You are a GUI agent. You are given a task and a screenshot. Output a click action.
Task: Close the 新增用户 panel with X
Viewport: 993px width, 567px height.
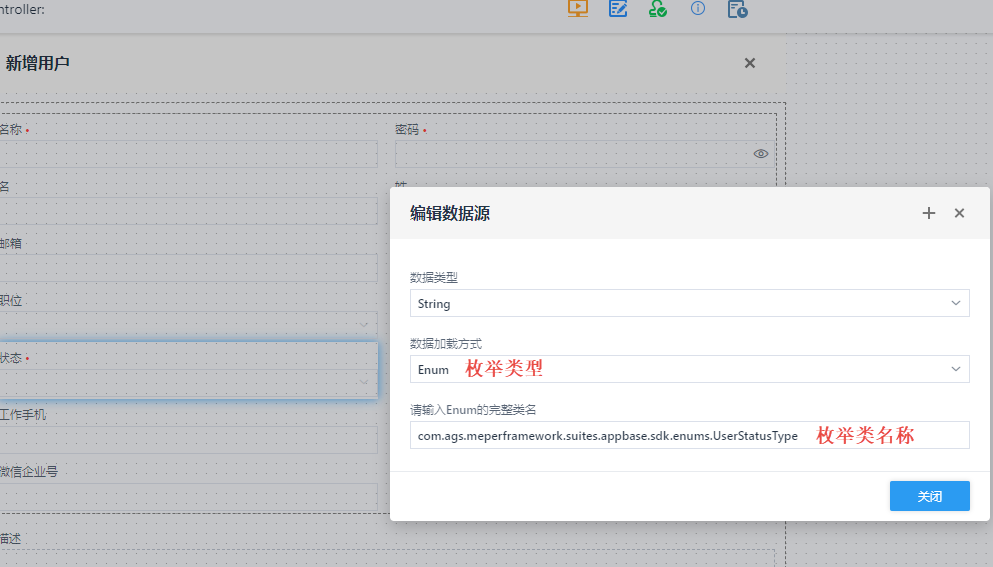(750, 63)
